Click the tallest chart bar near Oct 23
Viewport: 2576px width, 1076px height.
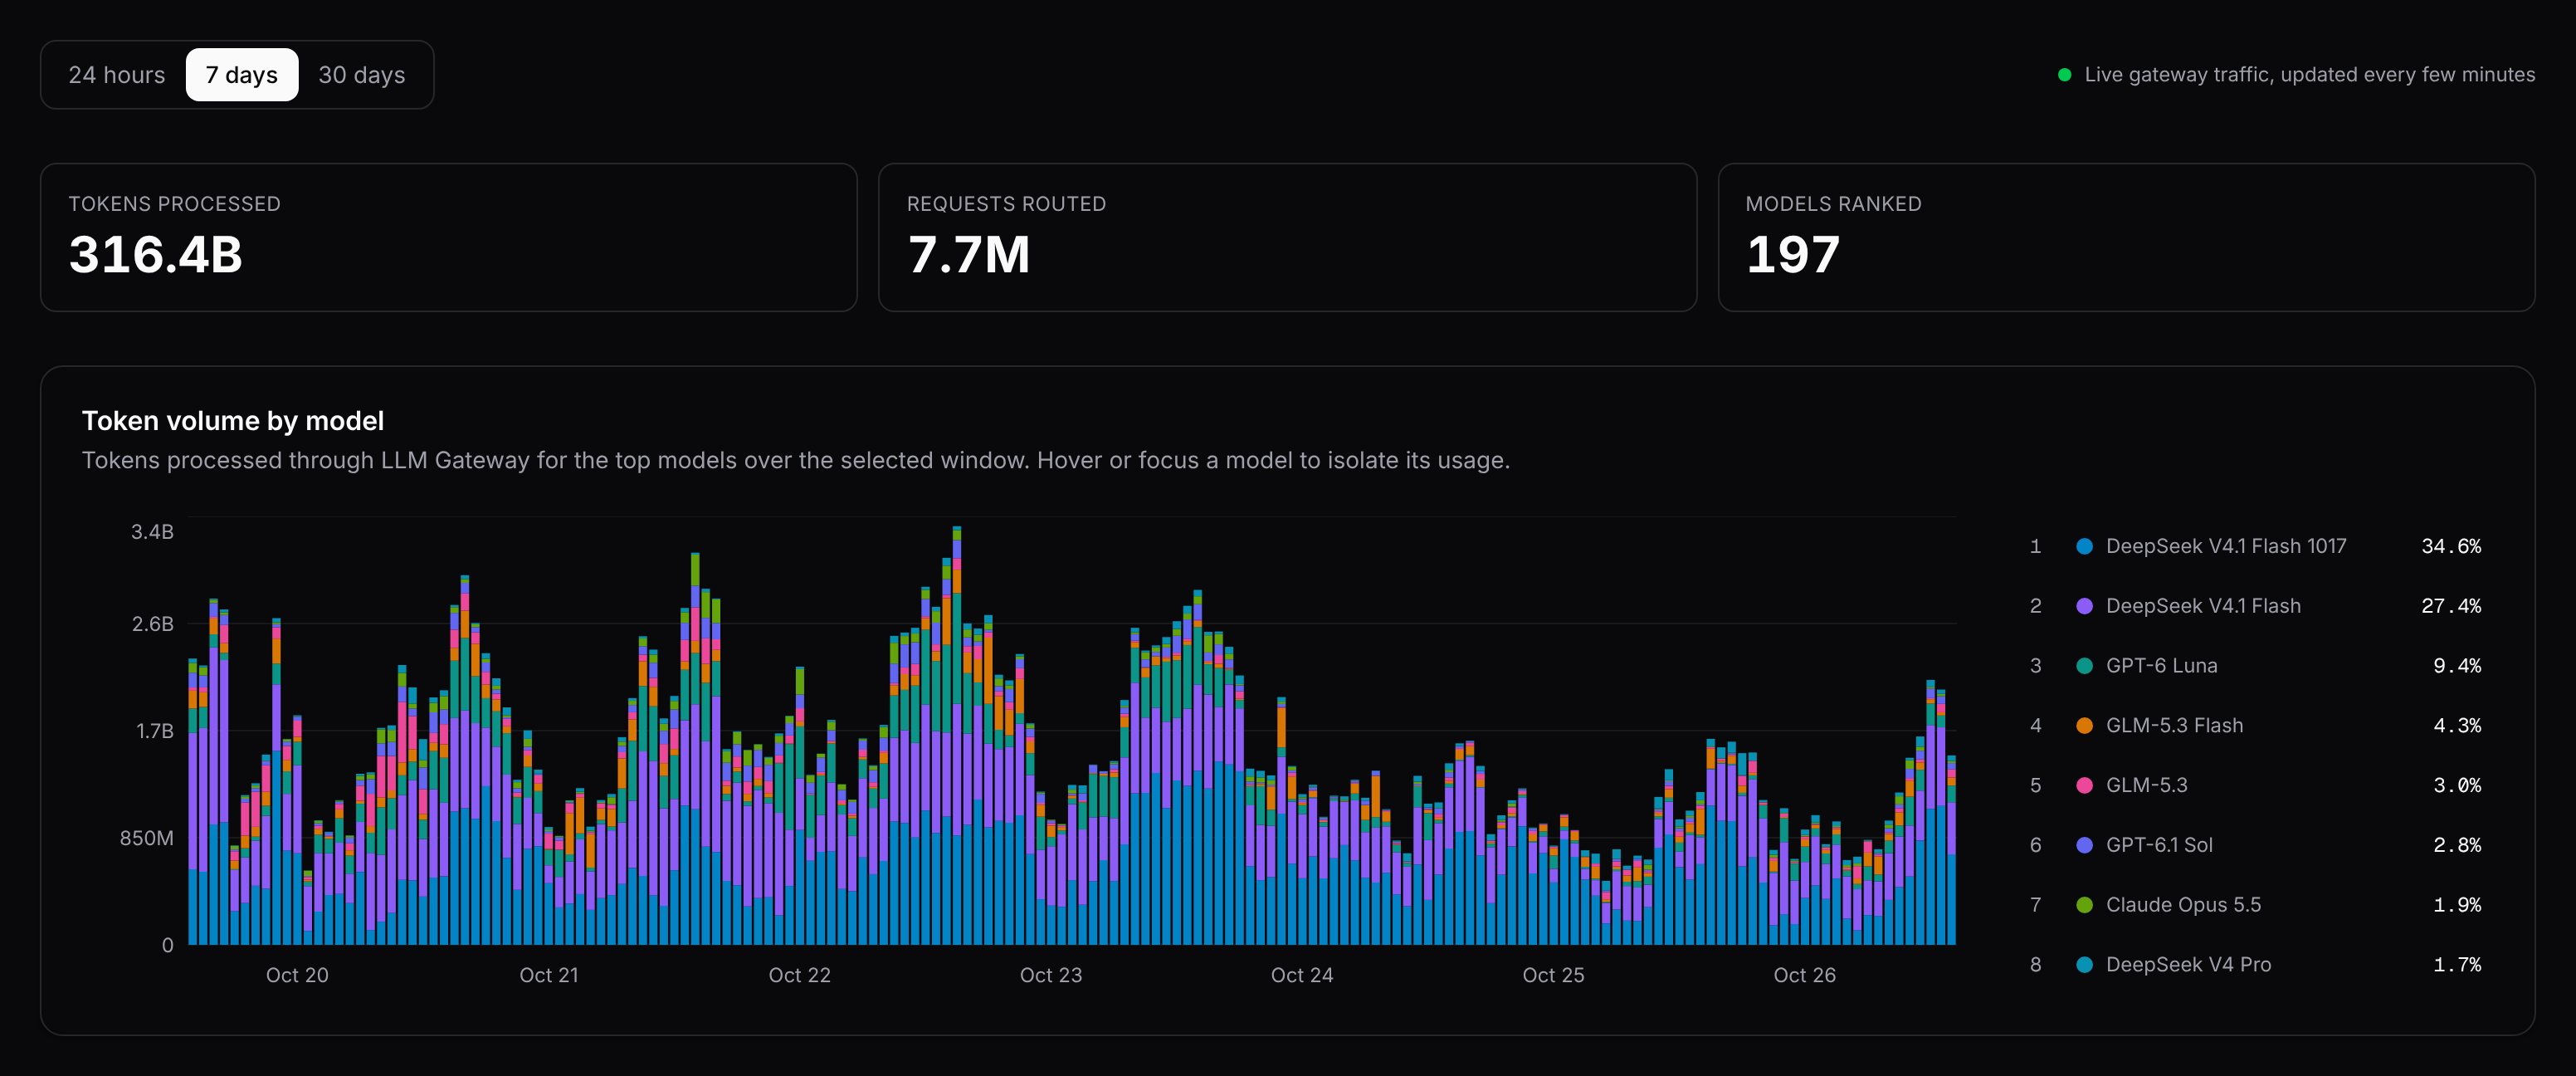pos(957,735)
